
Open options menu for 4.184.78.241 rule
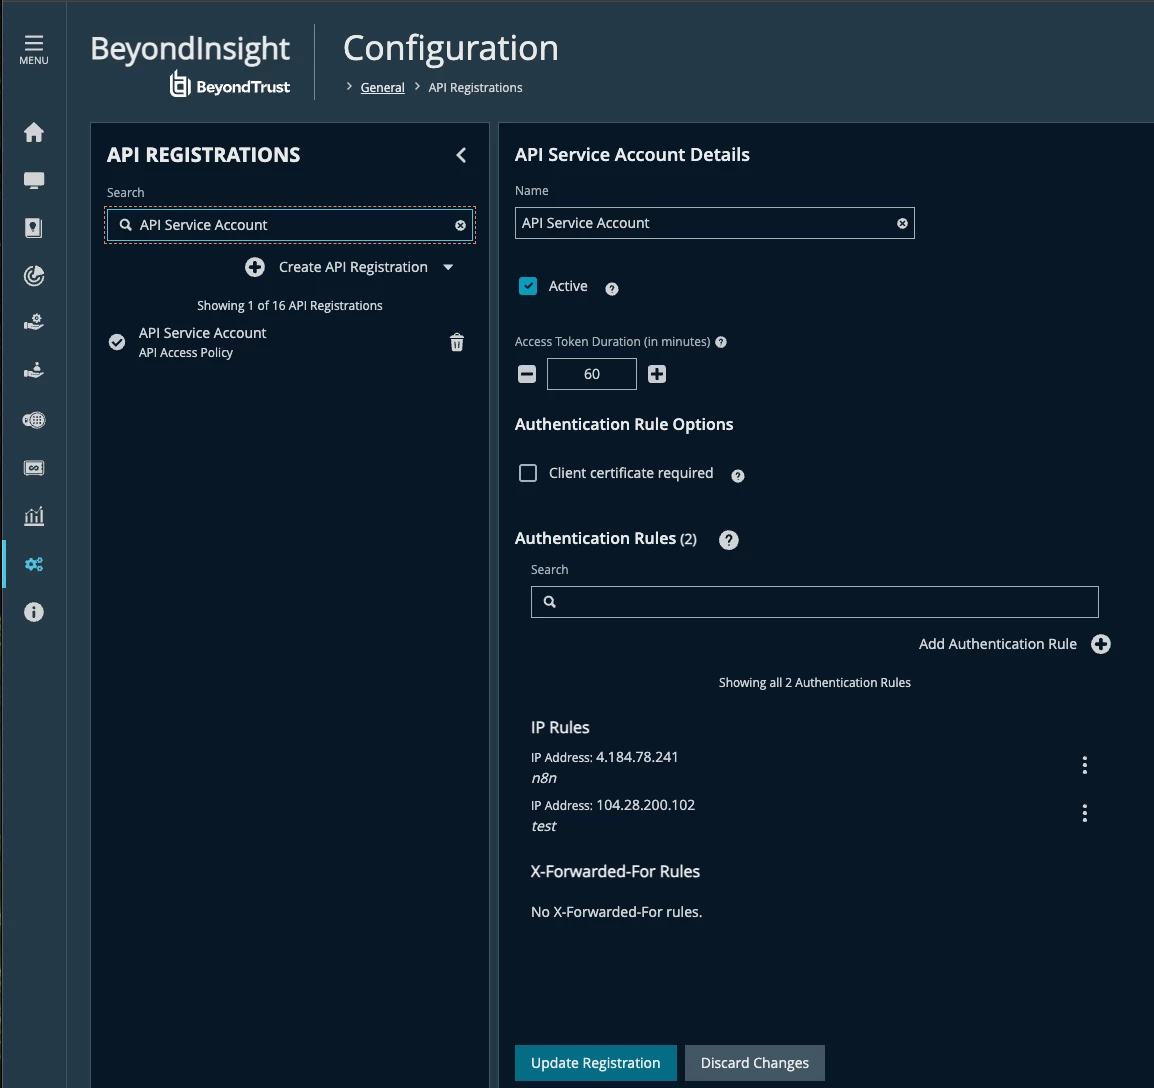(x=1085, y=766)
